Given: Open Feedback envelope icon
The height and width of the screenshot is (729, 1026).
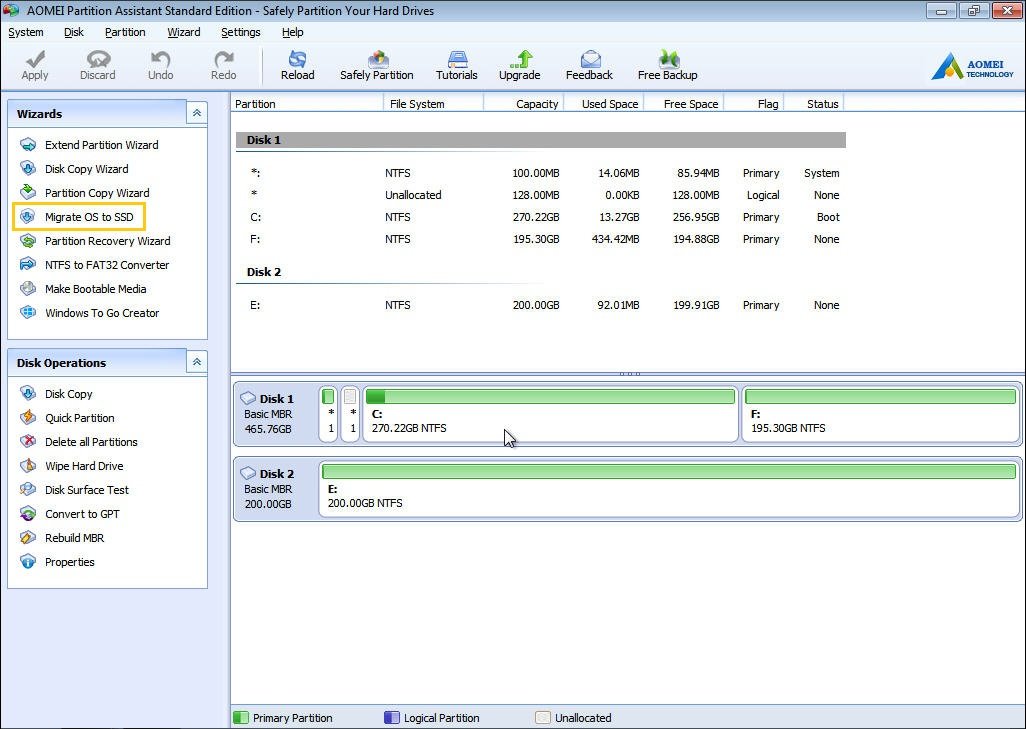Looking at the screenshot, I should [x=589, y=60].
